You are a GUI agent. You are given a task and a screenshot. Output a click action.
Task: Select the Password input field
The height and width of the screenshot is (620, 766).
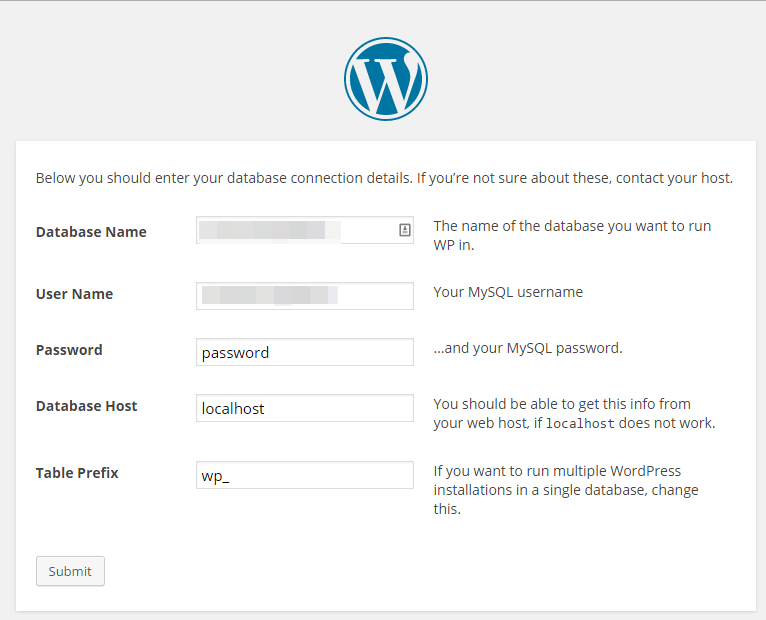305,352
